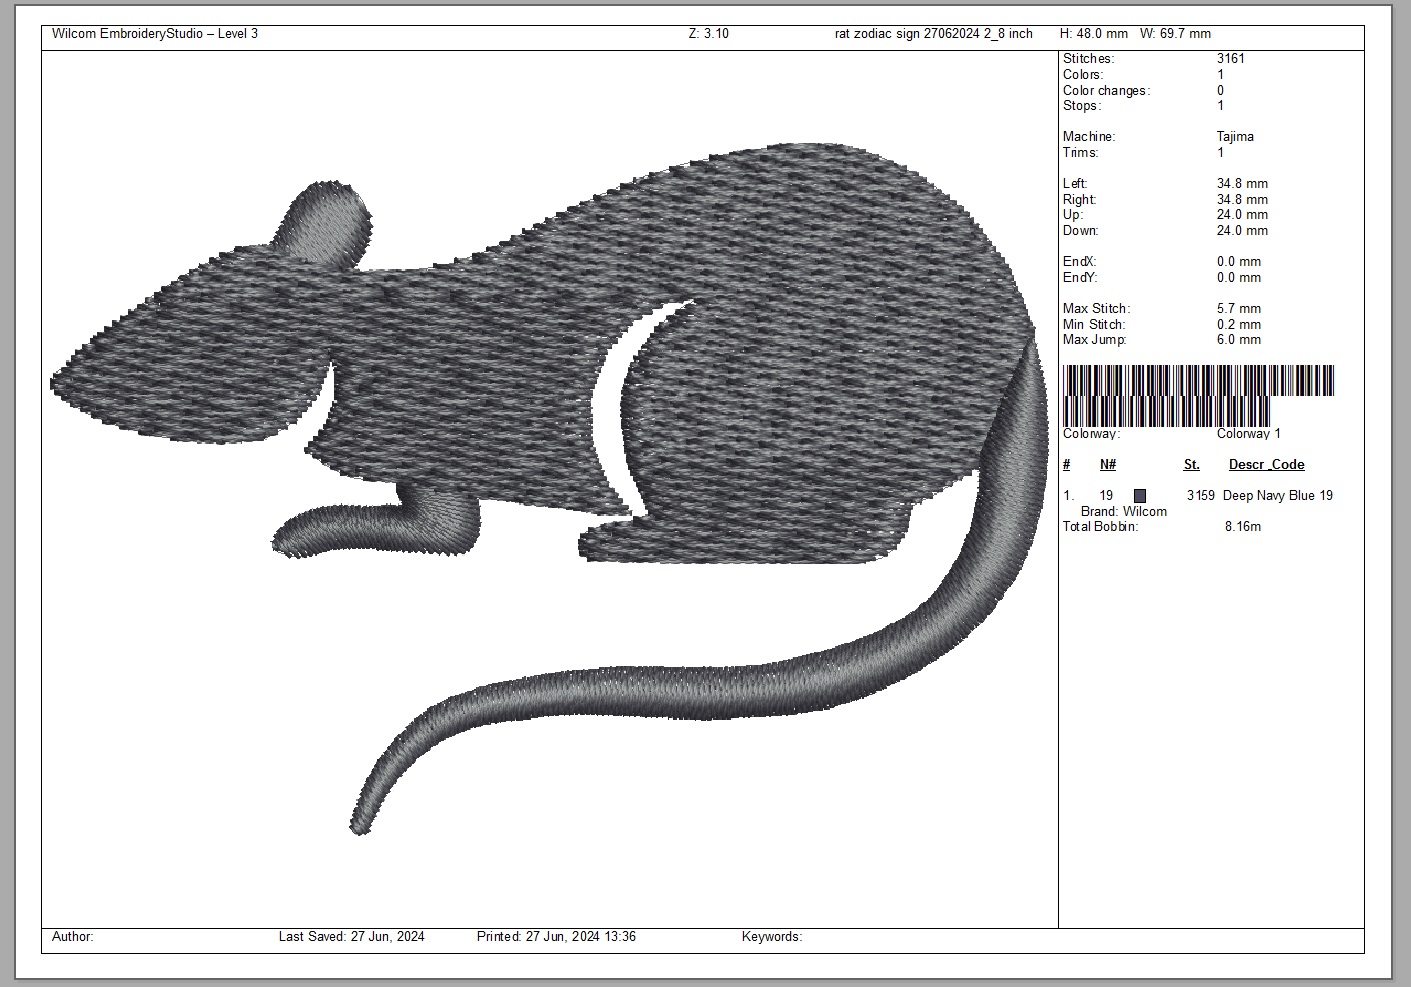Click the 'N#' column header
Viewport: 1411px width, 987px height.
pyautogui.click(x=1108, y=465)
